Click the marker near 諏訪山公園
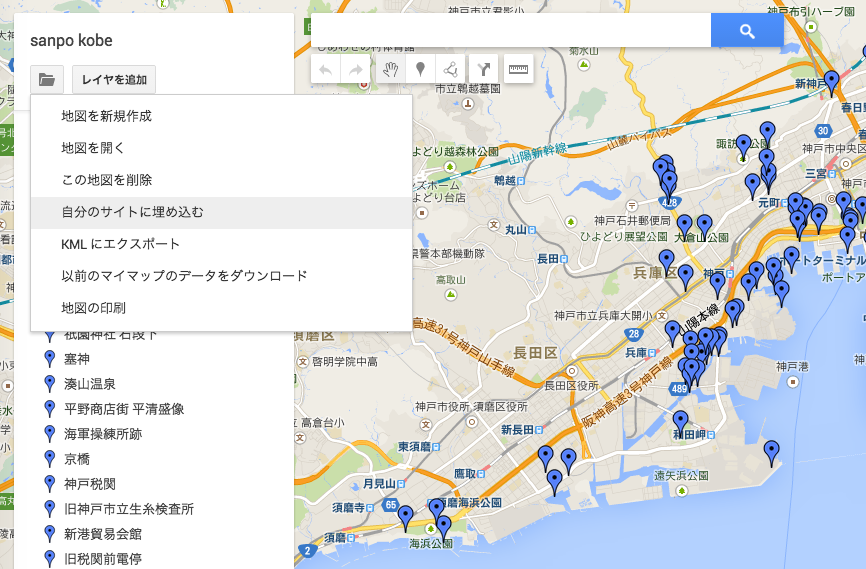Image resolution: width=866 pixels, height=569 pixels. [743, 146]
